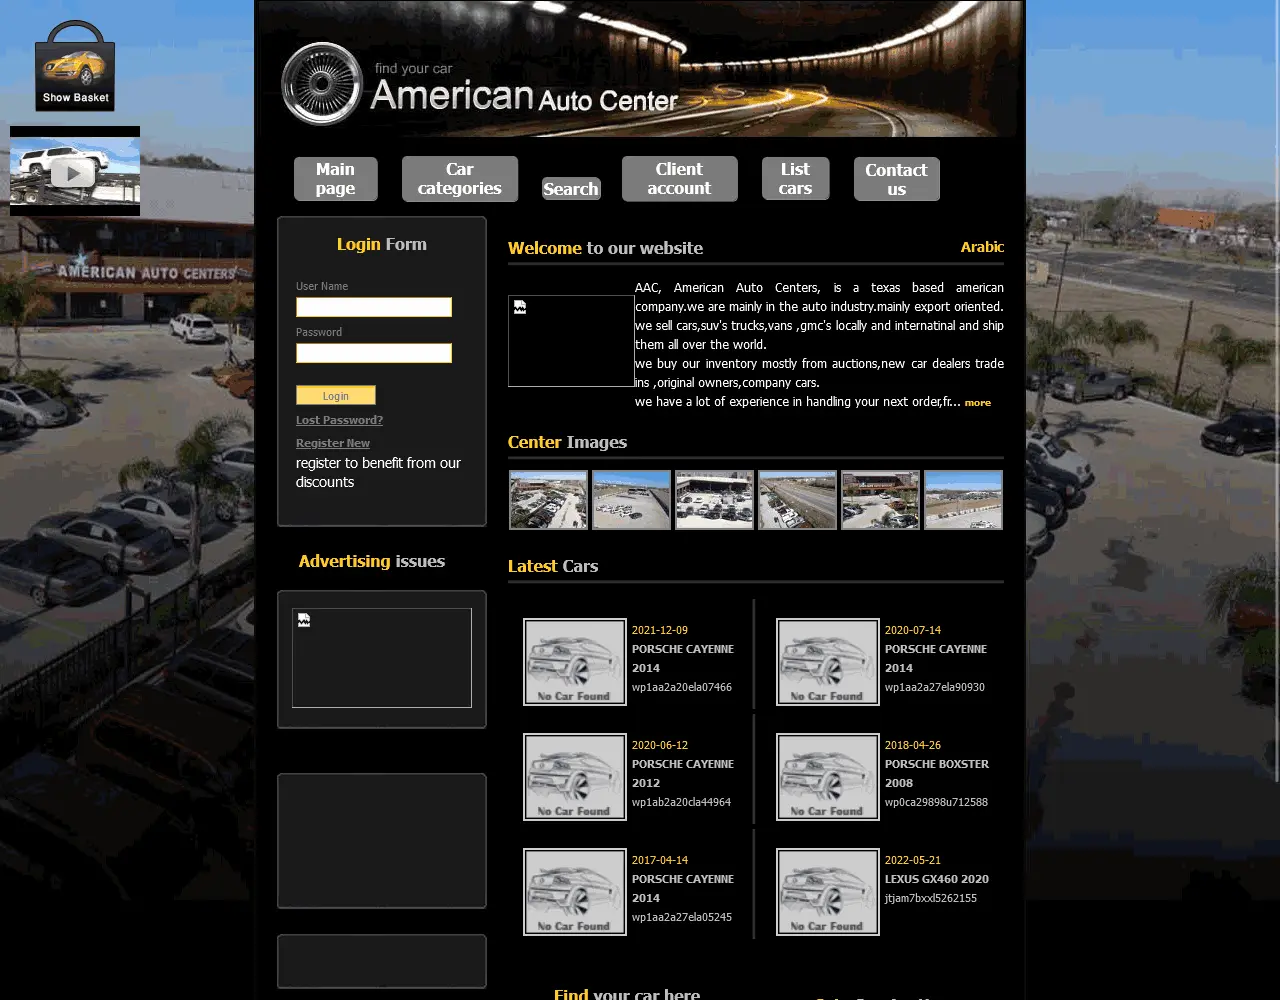Viewport: 1280px width, 1000px height.
Task: Open third Center Images thumbnail
Action: [714, 500]
